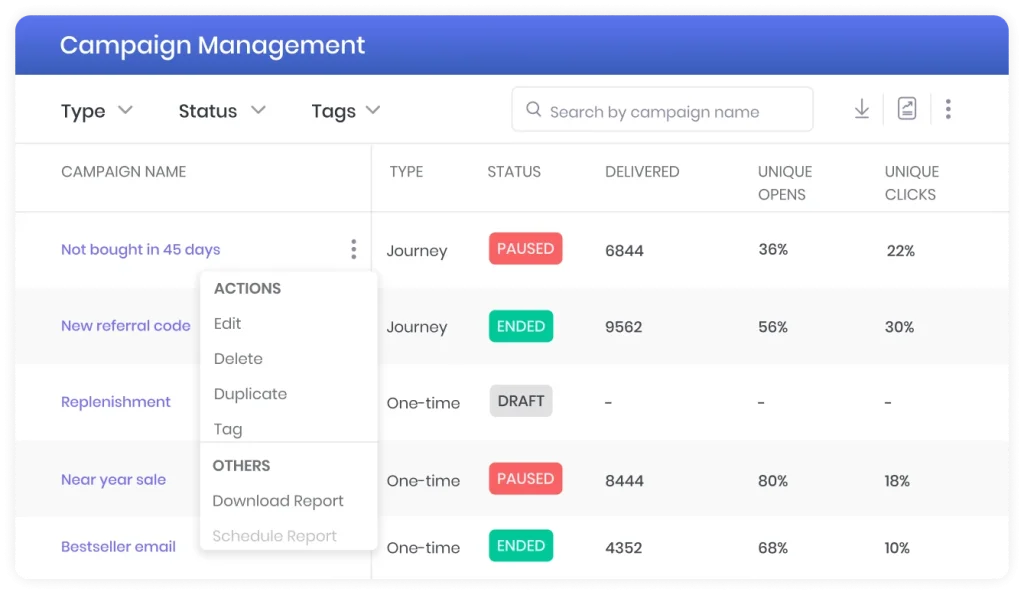Click the search magnifier icon

tap(534, 109)
